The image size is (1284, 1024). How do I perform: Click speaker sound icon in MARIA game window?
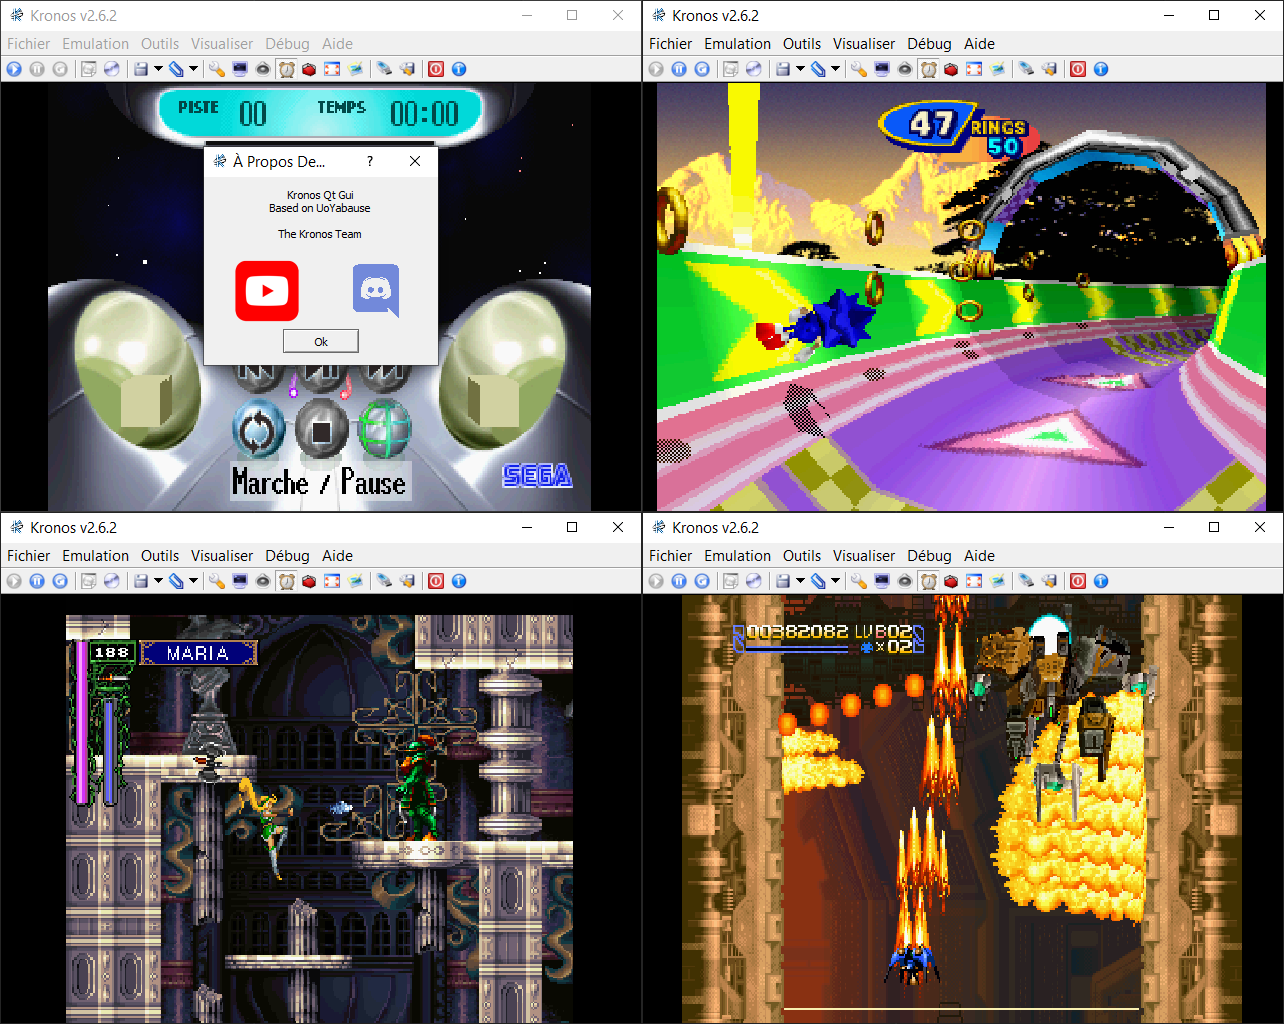(x=263, y=581)
